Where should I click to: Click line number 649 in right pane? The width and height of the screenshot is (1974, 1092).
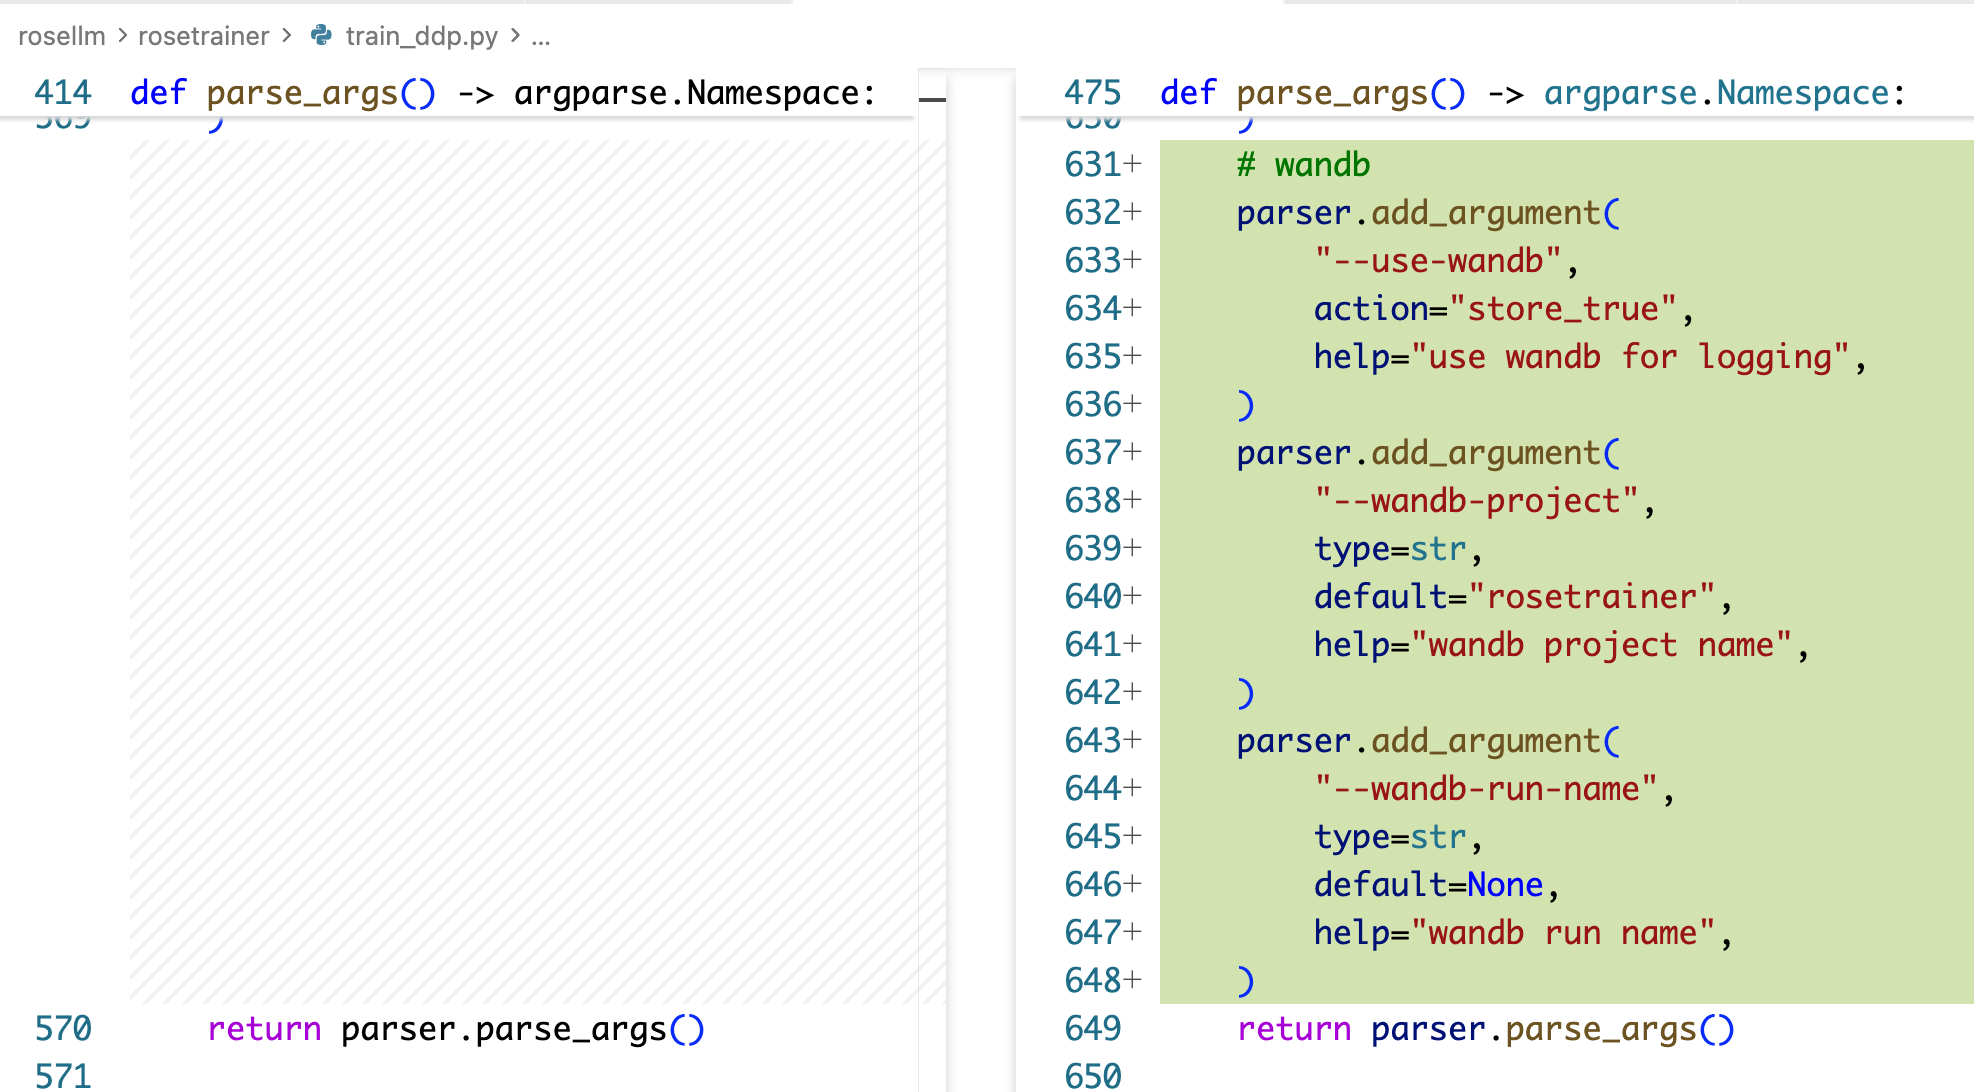(x=1092, y=1028)
